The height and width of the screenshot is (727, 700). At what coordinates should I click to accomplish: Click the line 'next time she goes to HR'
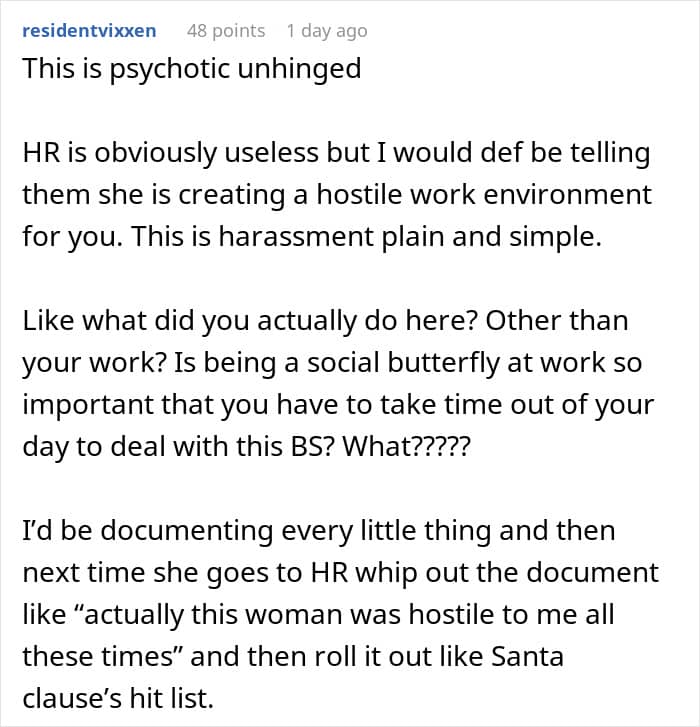coord(340,573)
